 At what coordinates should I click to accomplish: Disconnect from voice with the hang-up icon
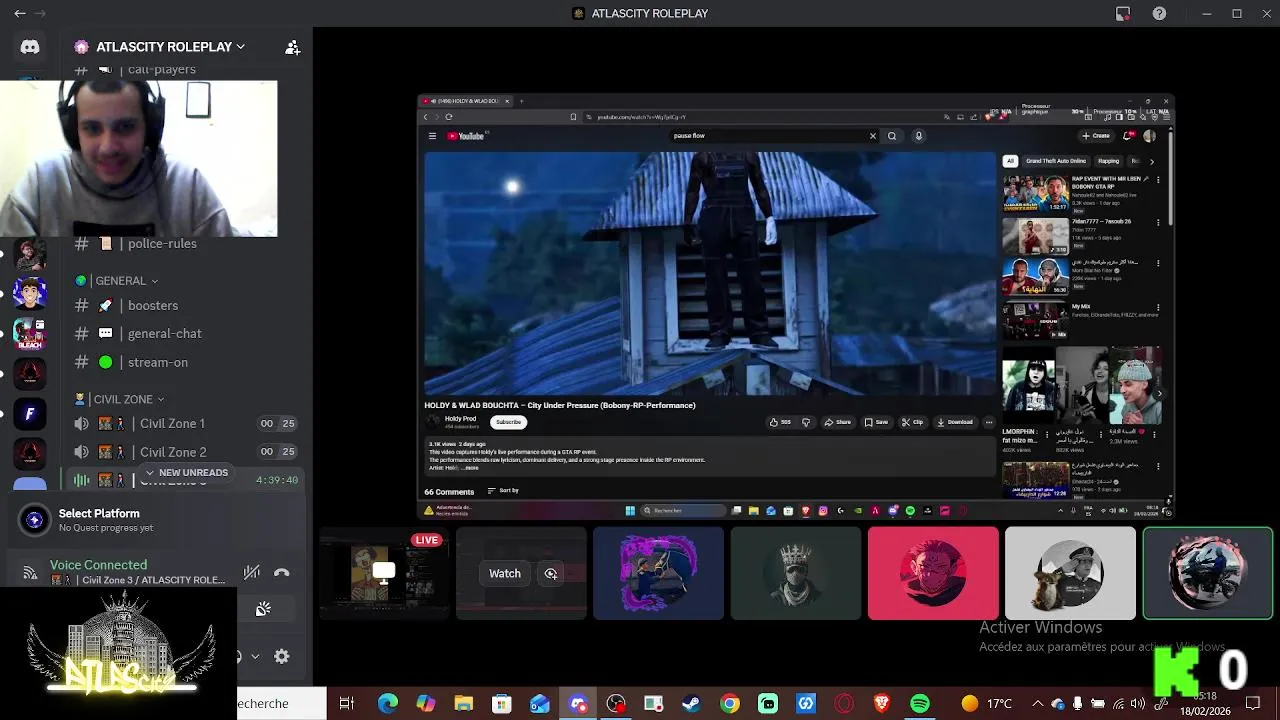[x=282, y=572]
